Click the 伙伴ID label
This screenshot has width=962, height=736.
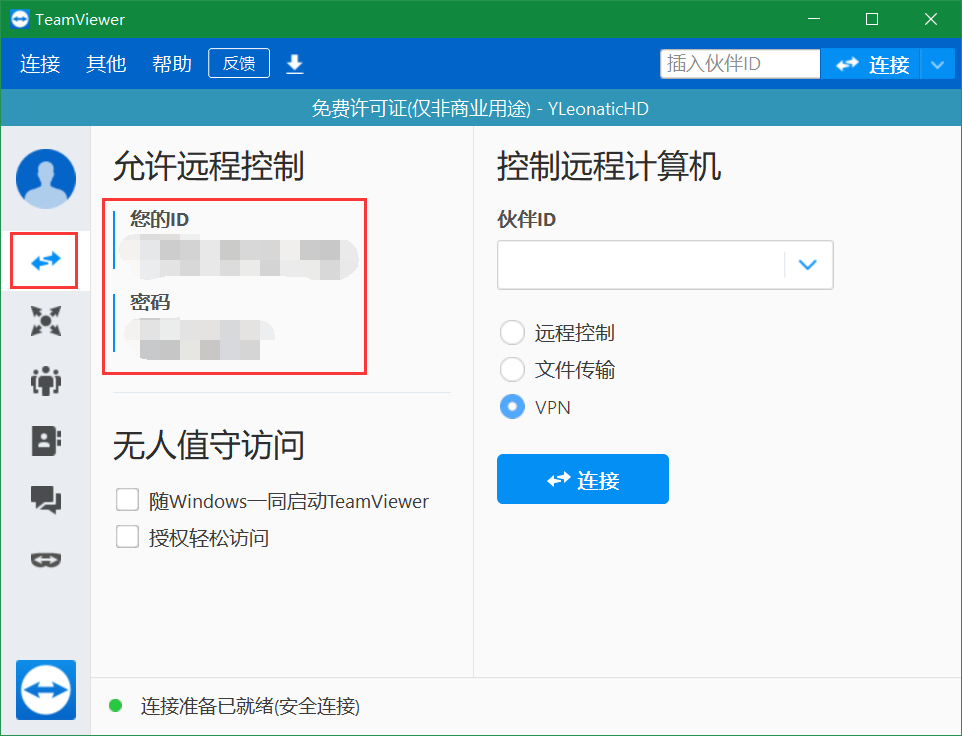coord(526,219)
